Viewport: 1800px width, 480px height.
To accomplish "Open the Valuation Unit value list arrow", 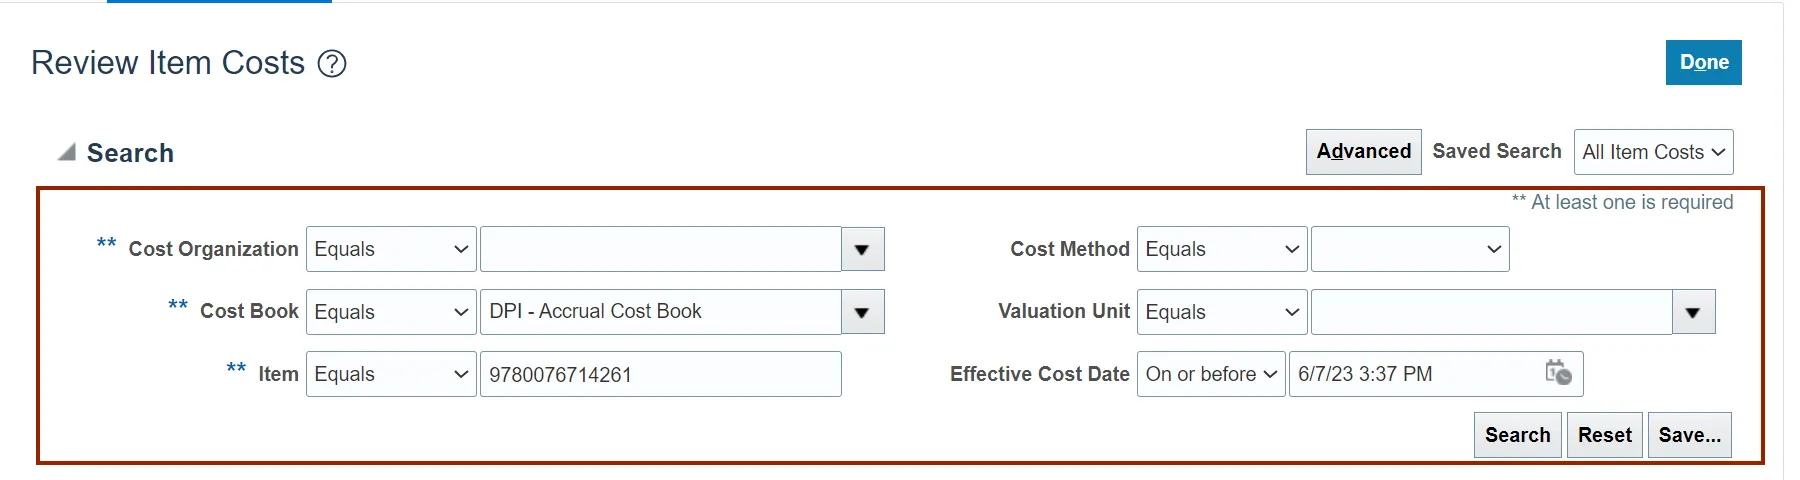I will tap(1693, 312).
